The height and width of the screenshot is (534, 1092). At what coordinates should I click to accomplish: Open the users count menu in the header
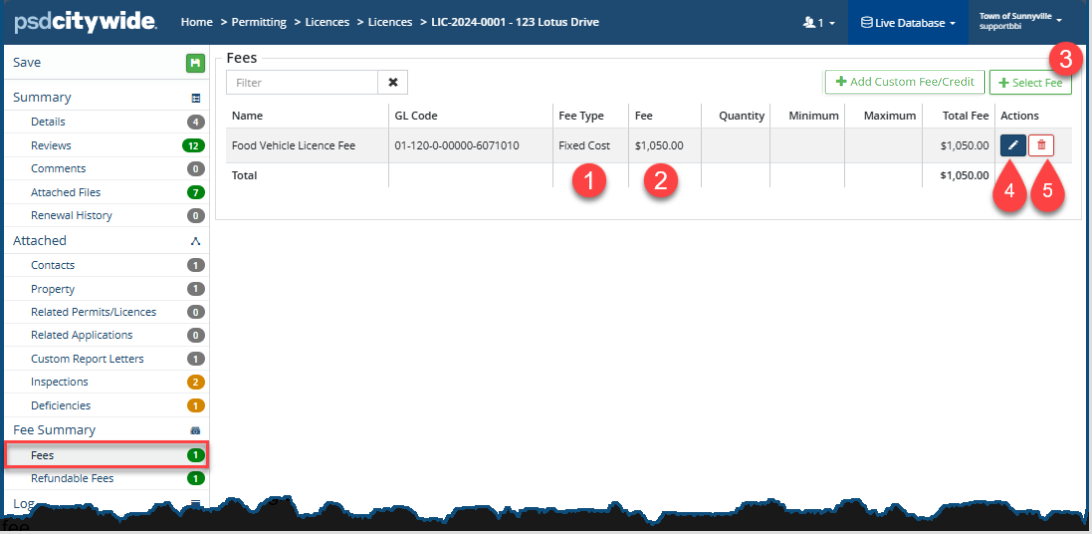(818, 23)
